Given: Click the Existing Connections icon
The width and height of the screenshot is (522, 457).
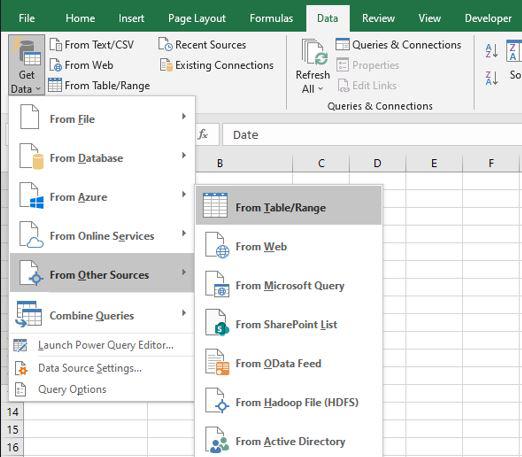Looking at the screenshot, I should tap(166, 65).
